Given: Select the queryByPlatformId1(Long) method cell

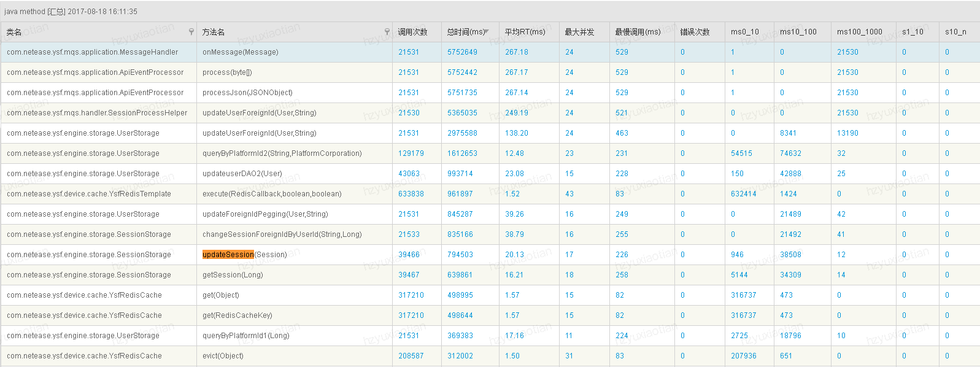Looking at the screenshot, I should (x=247, y=336).
